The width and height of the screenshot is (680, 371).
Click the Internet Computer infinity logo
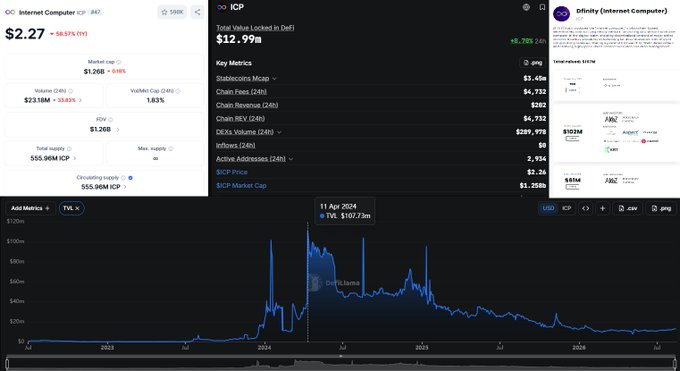pos(10,12)
